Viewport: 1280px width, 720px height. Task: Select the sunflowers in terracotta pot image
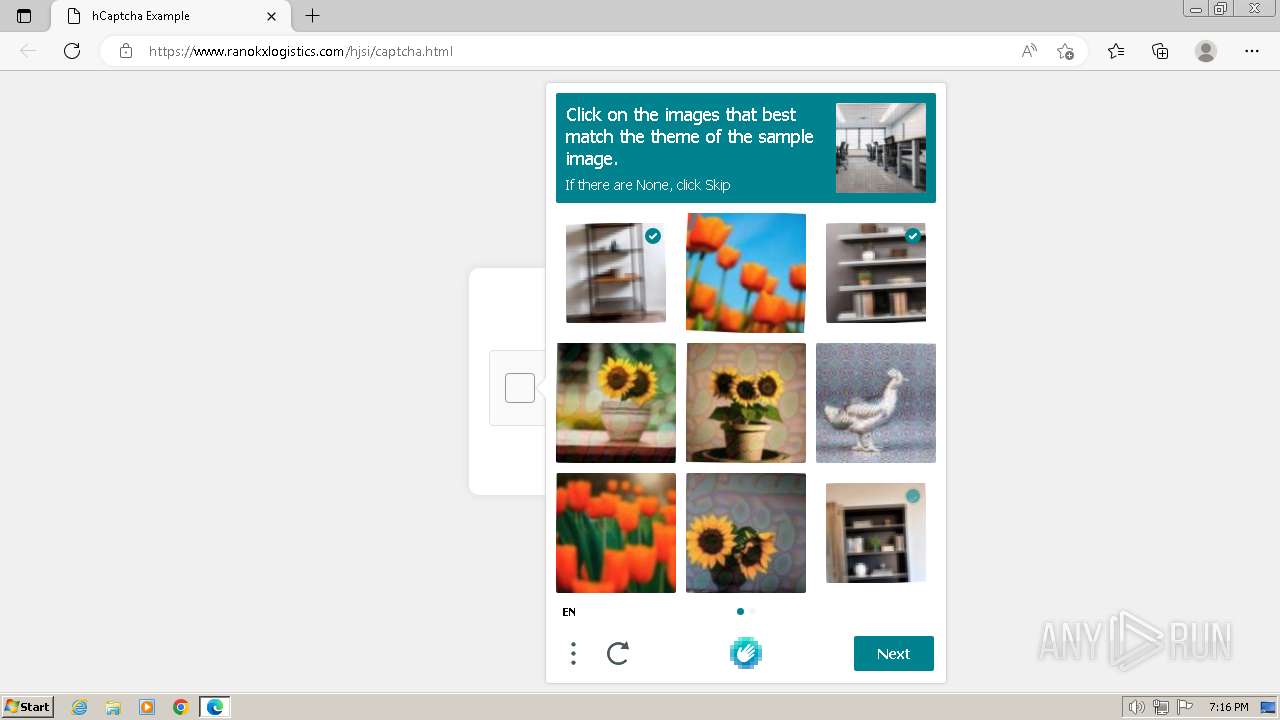point(746,403)
